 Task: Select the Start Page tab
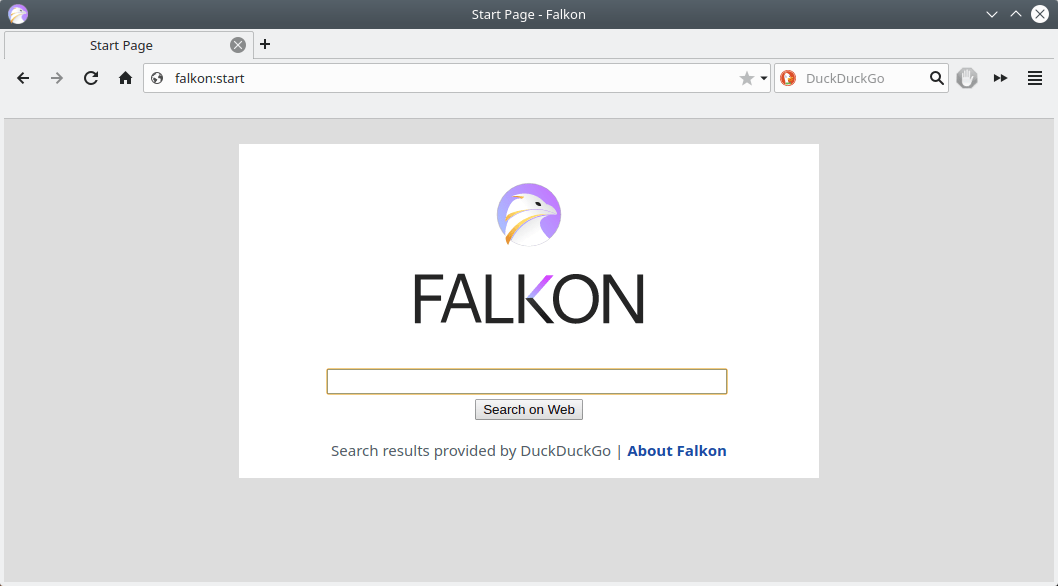tap(128, 45)
